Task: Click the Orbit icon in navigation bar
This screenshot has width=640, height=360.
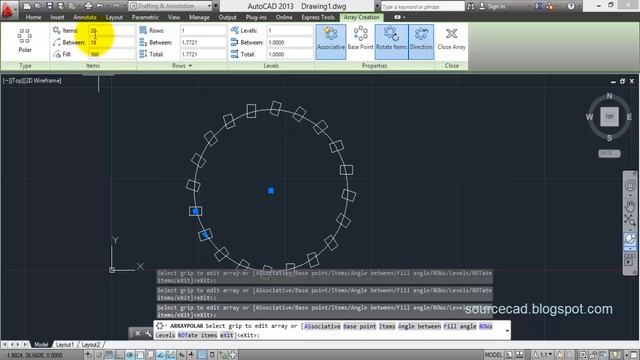Action: click(630, 239)
